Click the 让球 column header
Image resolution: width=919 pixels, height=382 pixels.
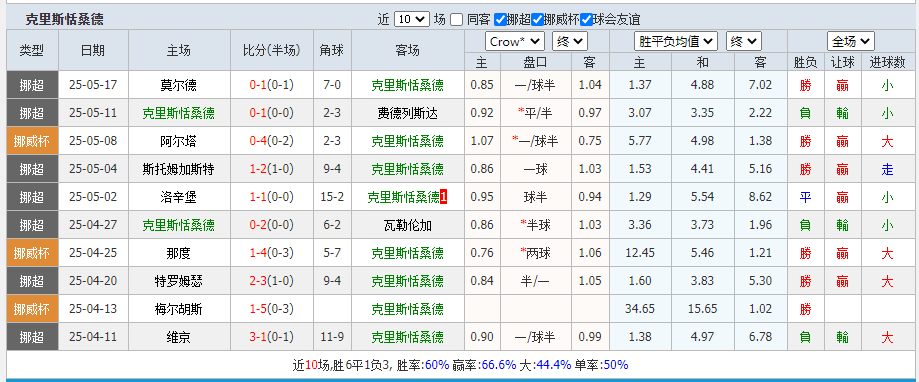843,62
